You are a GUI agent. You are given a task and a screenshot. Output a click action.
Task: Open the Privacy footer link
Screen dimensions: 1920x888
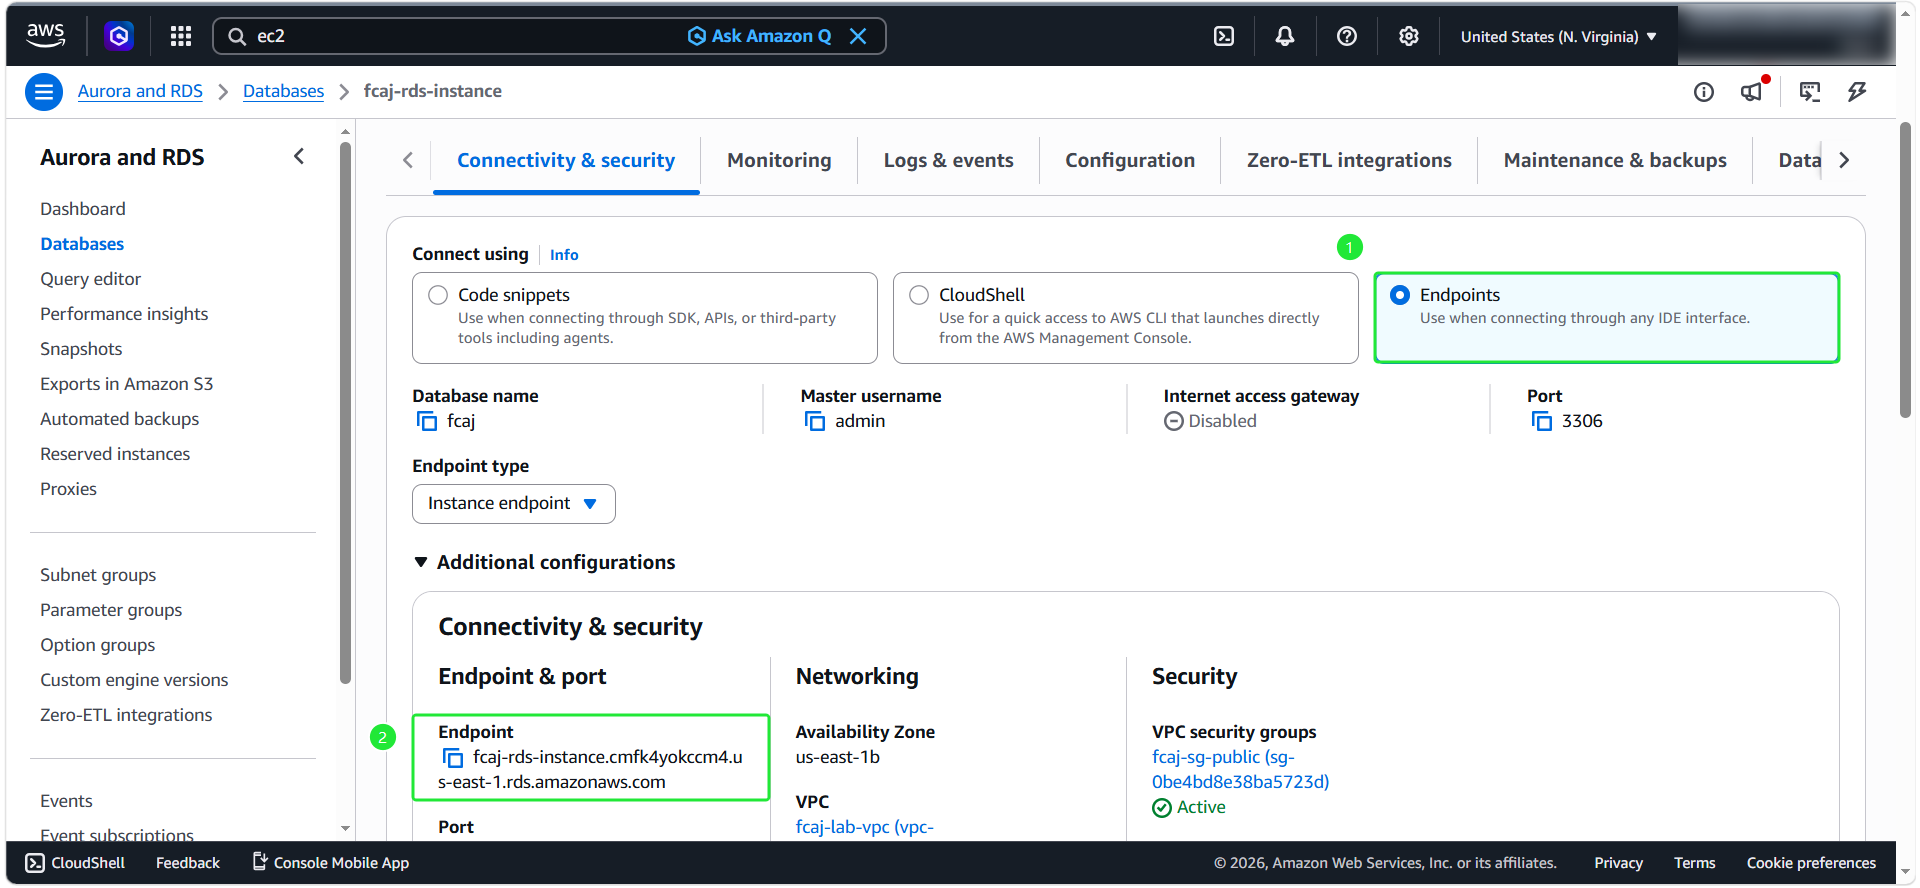tap(1618, 863)
